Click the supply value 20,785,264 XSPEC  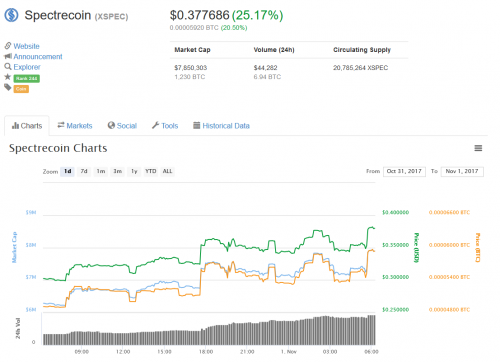[360, 68]
